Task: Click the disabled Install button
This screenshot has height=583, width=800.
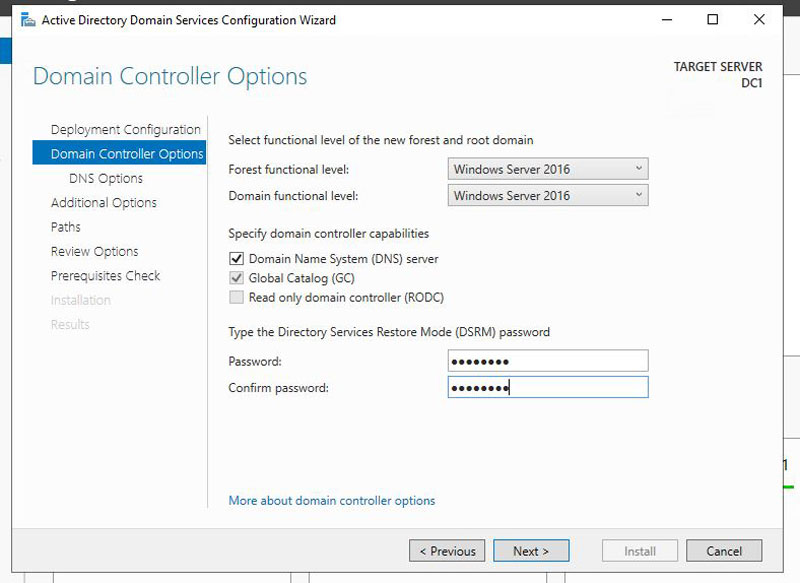Action: (x=640, y=551)
